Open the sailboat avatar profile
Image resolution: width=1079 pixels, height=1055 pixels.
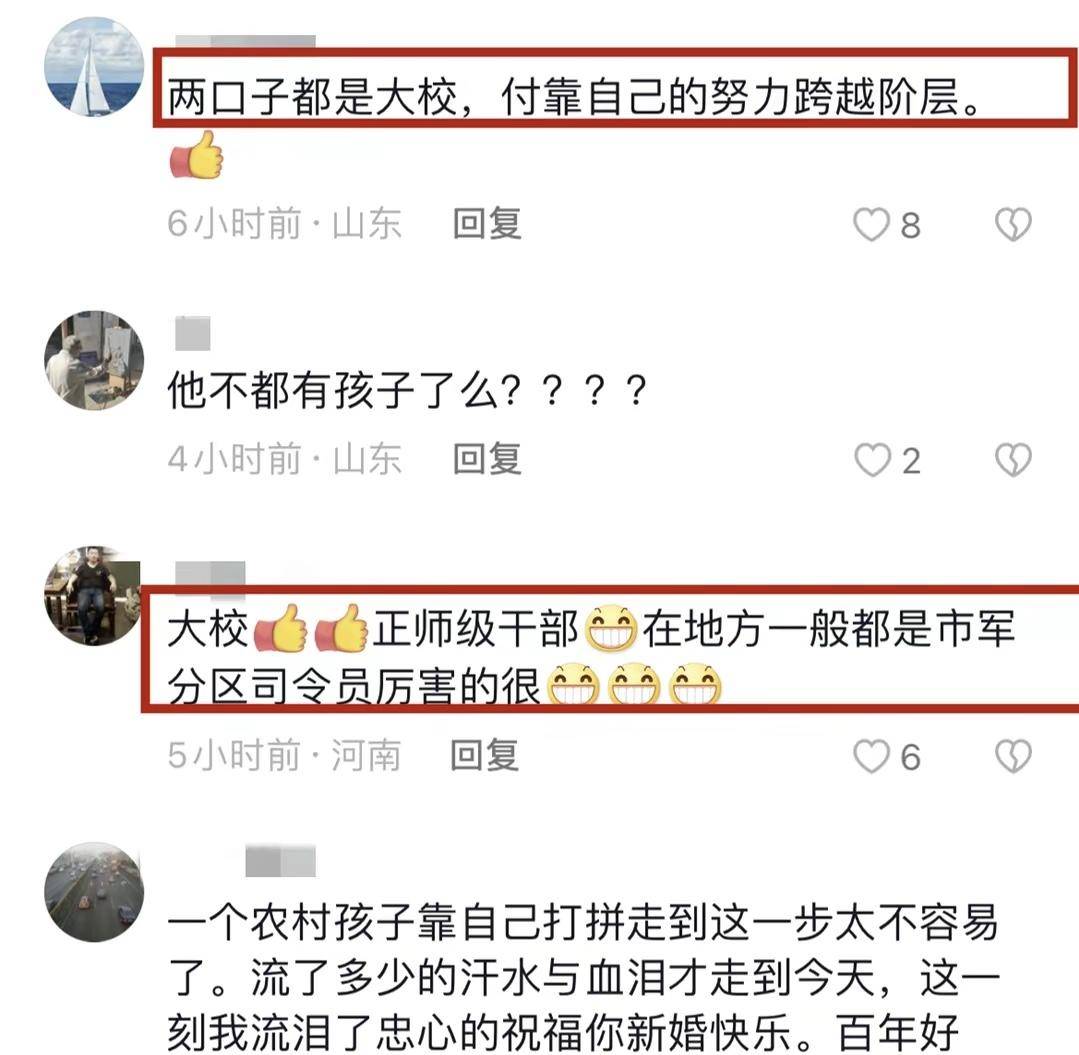(94, 67)
